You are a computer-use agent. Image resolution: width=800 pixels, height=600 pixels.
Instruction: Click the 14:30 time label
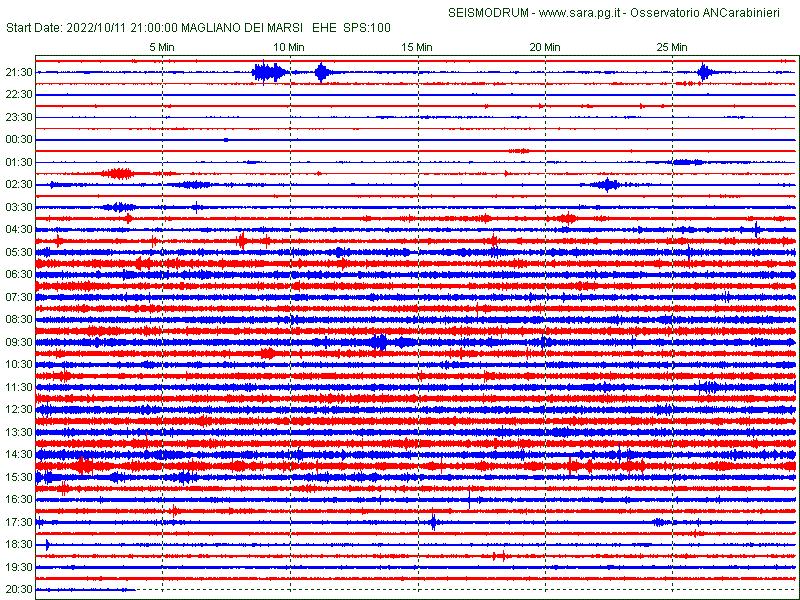pos(19,455)
